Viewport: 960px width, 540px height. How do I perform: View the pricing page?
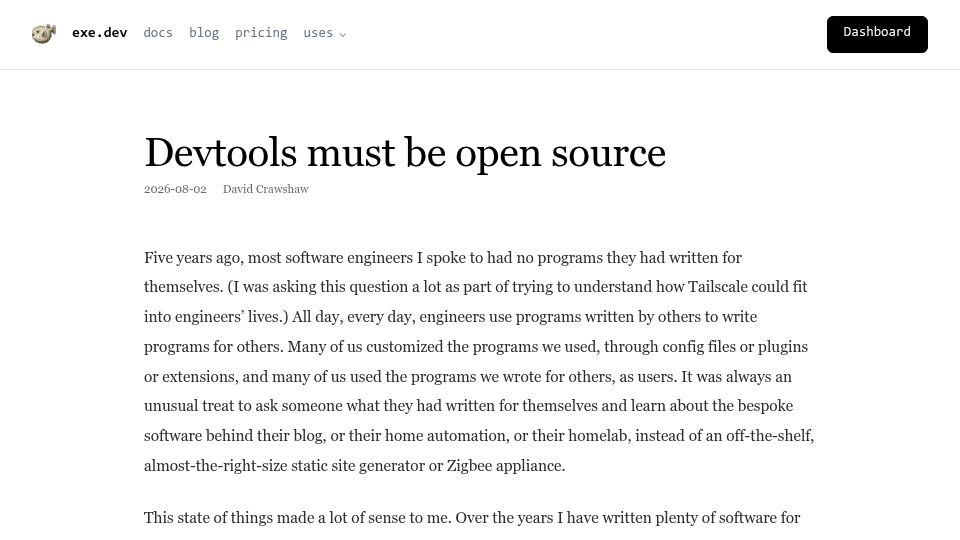[x=261, y=33]
